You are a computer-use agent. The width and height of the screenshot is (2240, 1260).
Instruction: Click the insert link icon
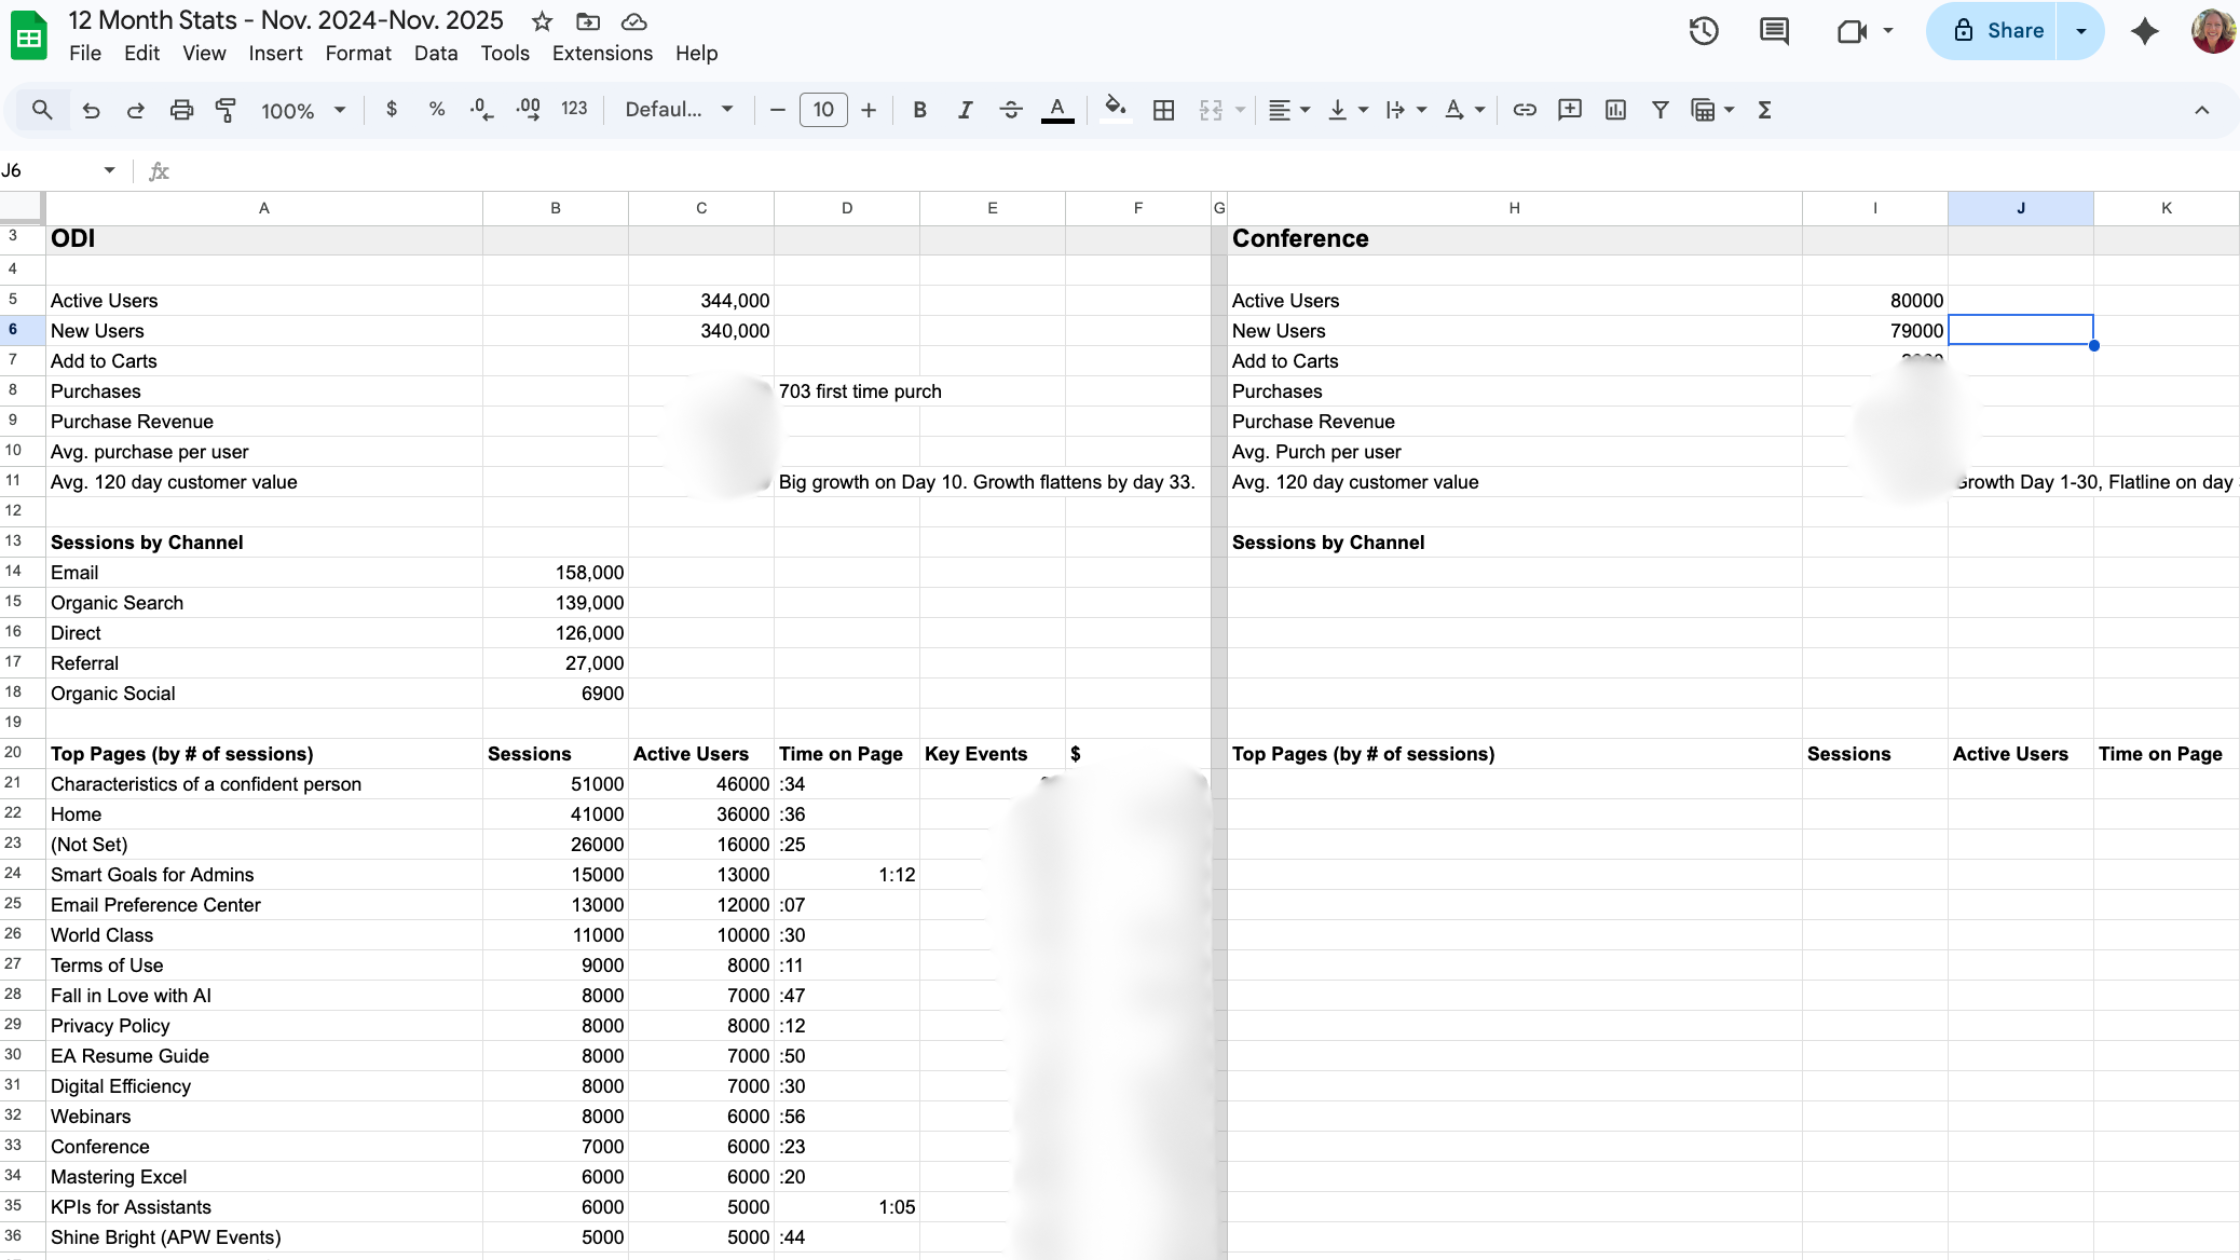click(1524, 110)
